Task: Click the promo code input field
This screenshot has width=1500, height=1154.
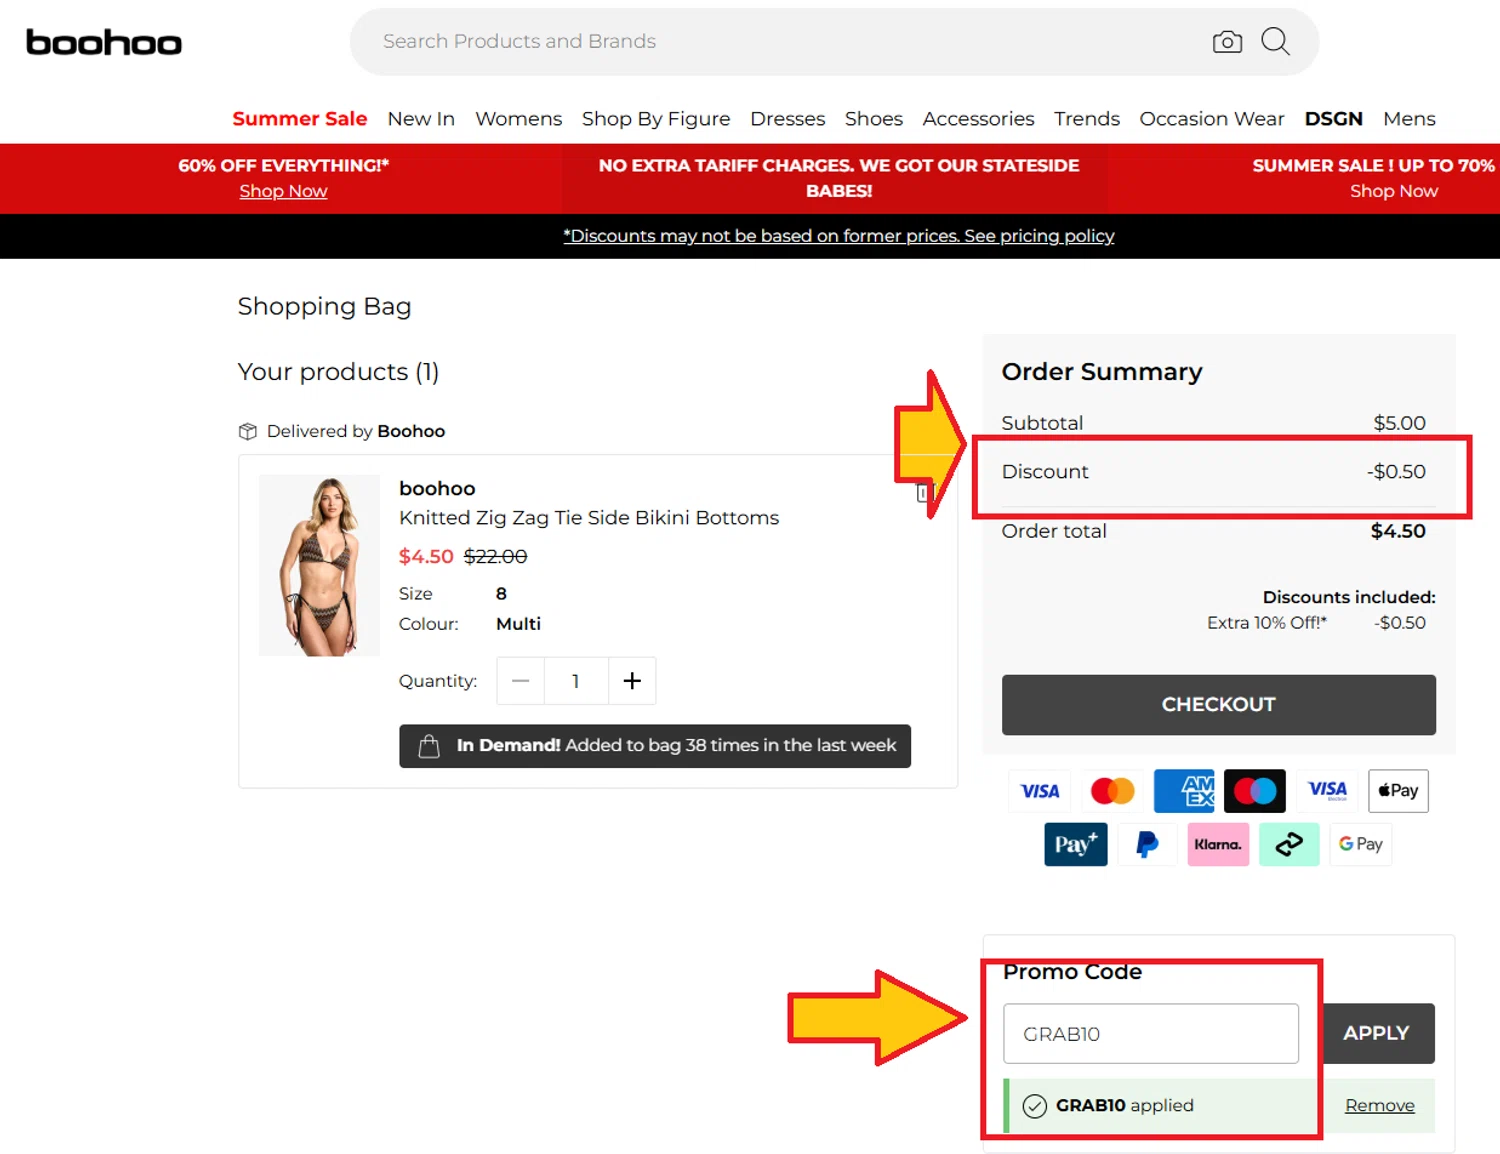Action: pyautogui.click(x=1151, y=1034)
